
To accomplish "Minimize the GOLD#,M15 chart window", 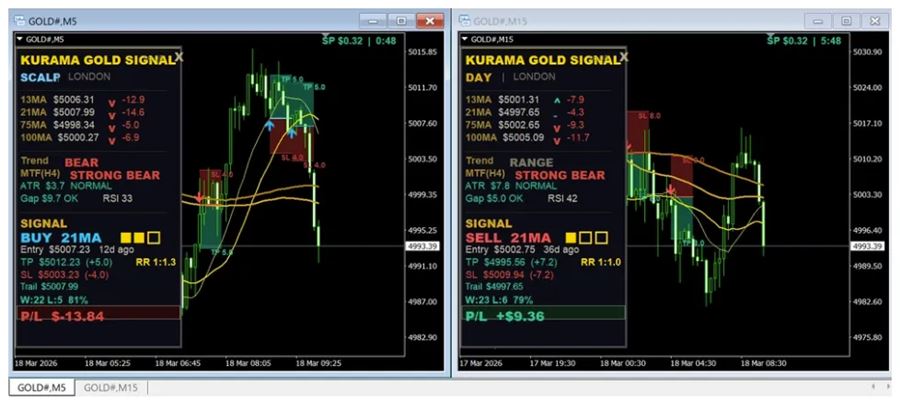I will [x=817, y=21].
